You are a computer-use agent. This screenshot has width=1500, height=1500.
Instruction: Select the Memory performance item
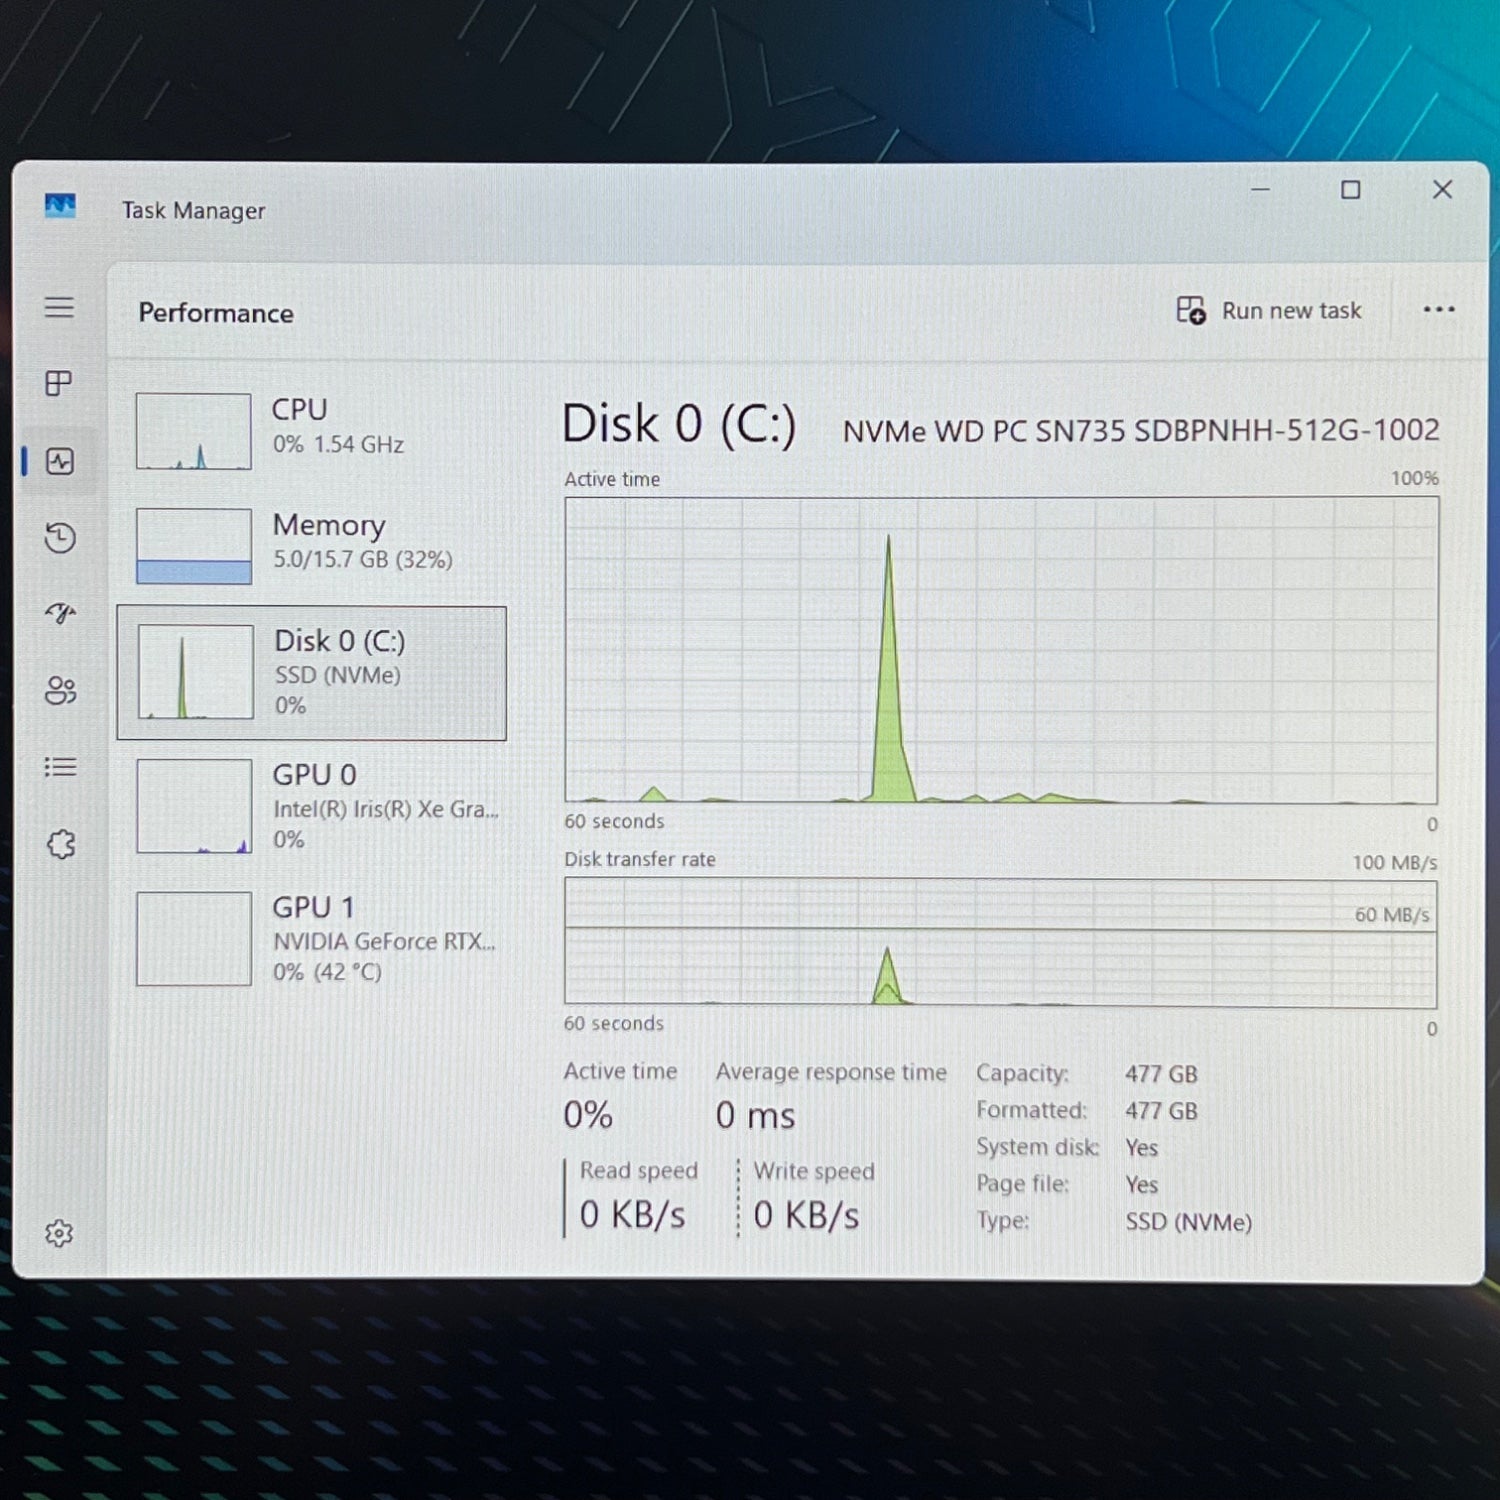(311, 545)
